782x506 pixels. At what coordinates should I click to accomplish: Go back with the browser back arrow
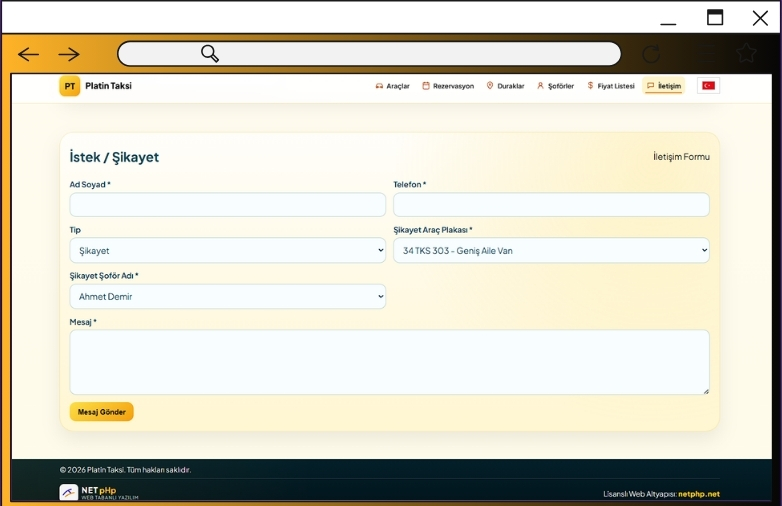pyautogui.click(x=29, y=54)
